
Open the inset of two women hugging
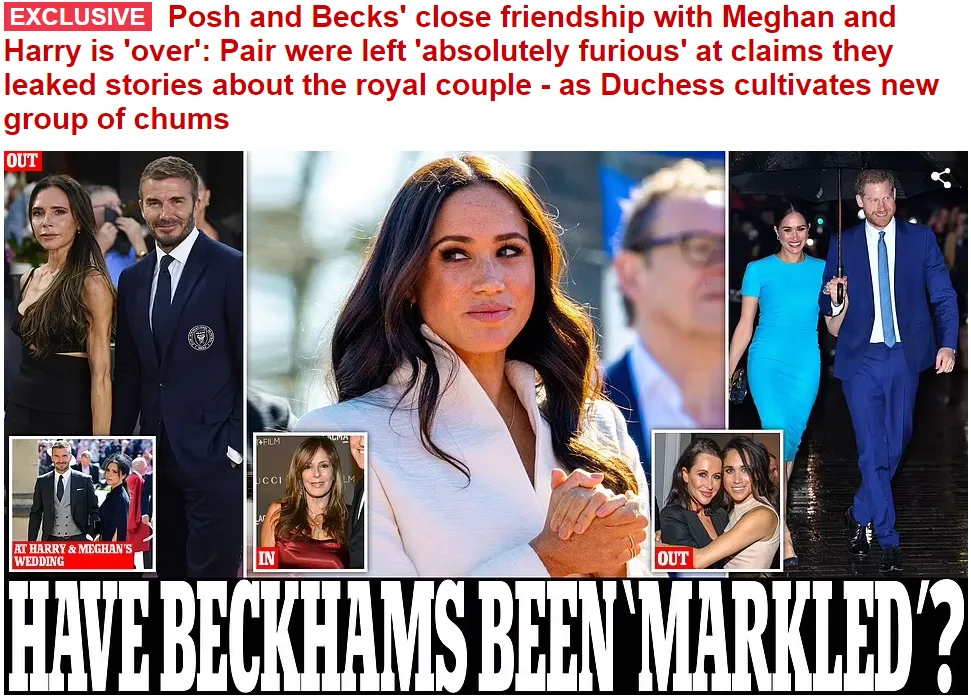pos(718,501)
